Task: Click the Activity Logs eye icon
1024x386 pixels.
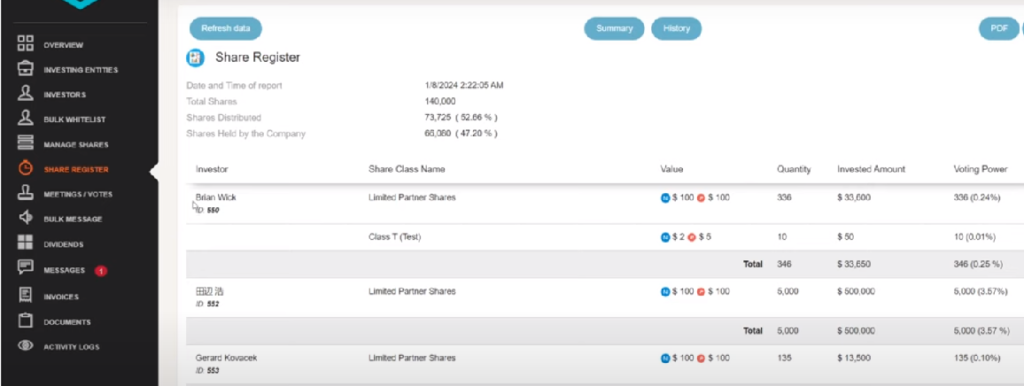Action: (25, 346)
